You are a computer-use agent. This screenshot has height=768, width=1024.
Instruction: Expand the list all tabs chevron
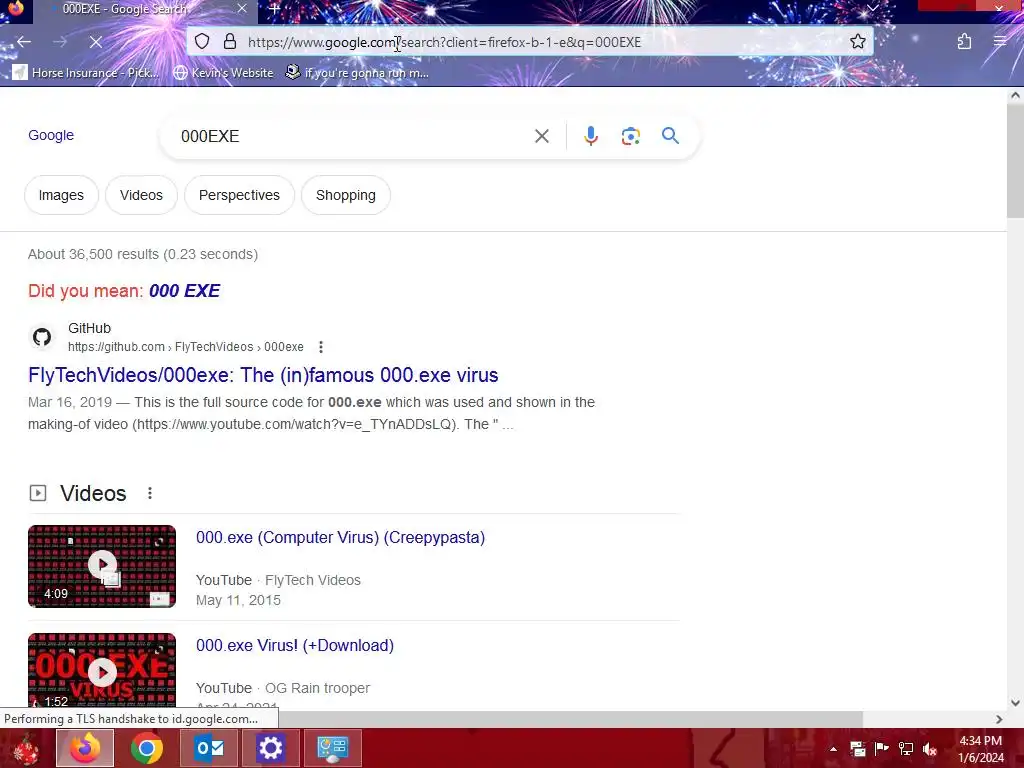[x=872, y=8]
